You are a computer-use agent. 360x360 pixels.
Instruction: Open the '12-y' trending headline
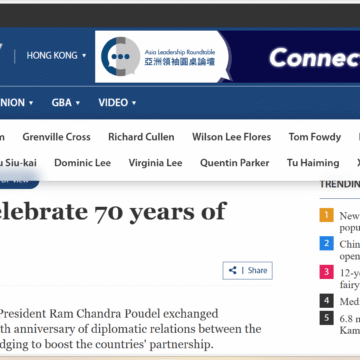(x=350, y=279)
